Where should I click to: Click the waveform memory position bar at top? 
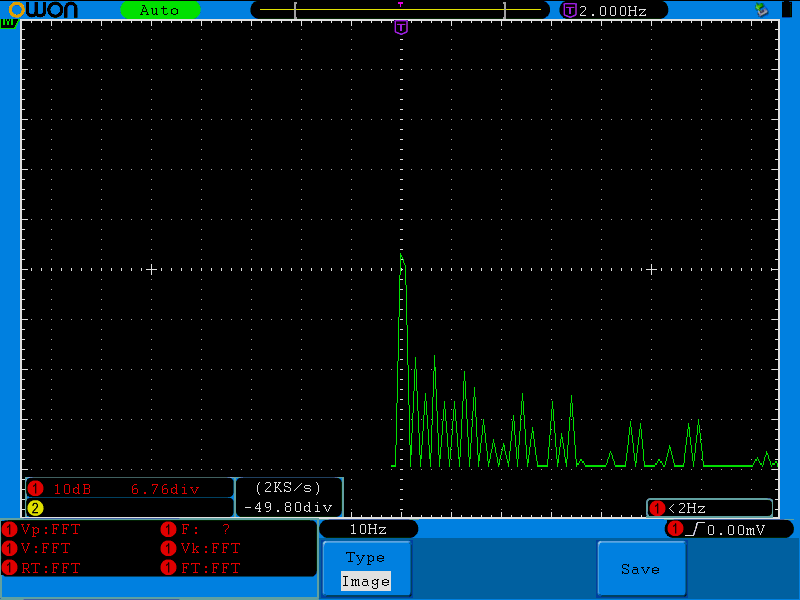coord(400,10)
